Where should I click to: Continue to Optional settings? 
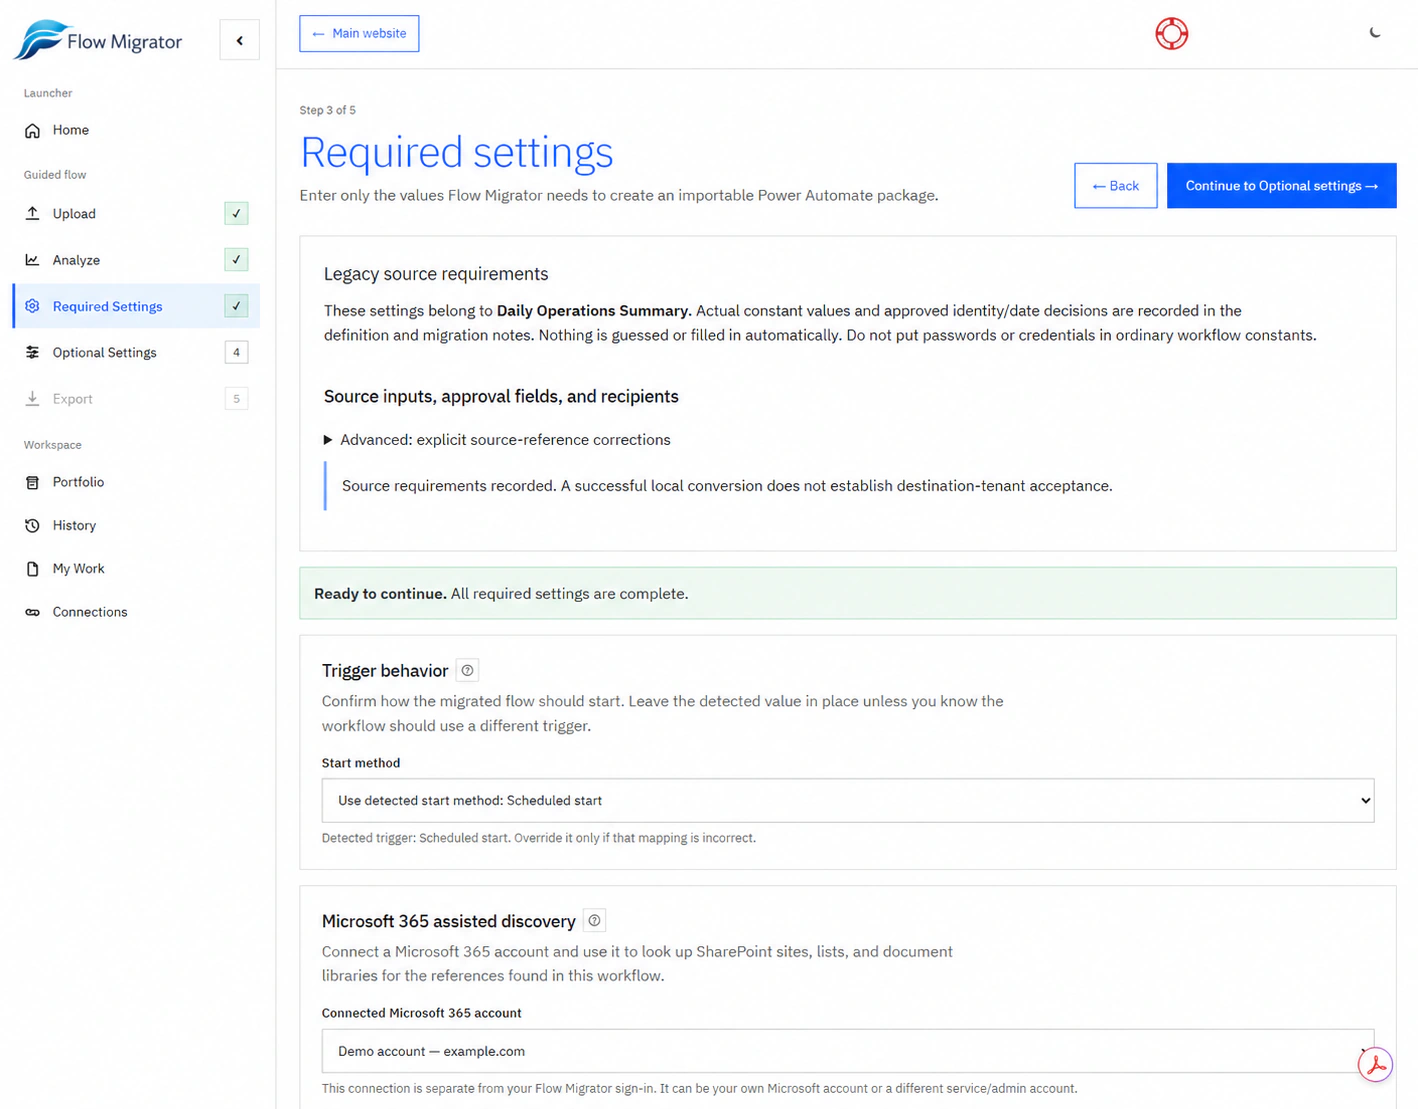(1282, 186)
